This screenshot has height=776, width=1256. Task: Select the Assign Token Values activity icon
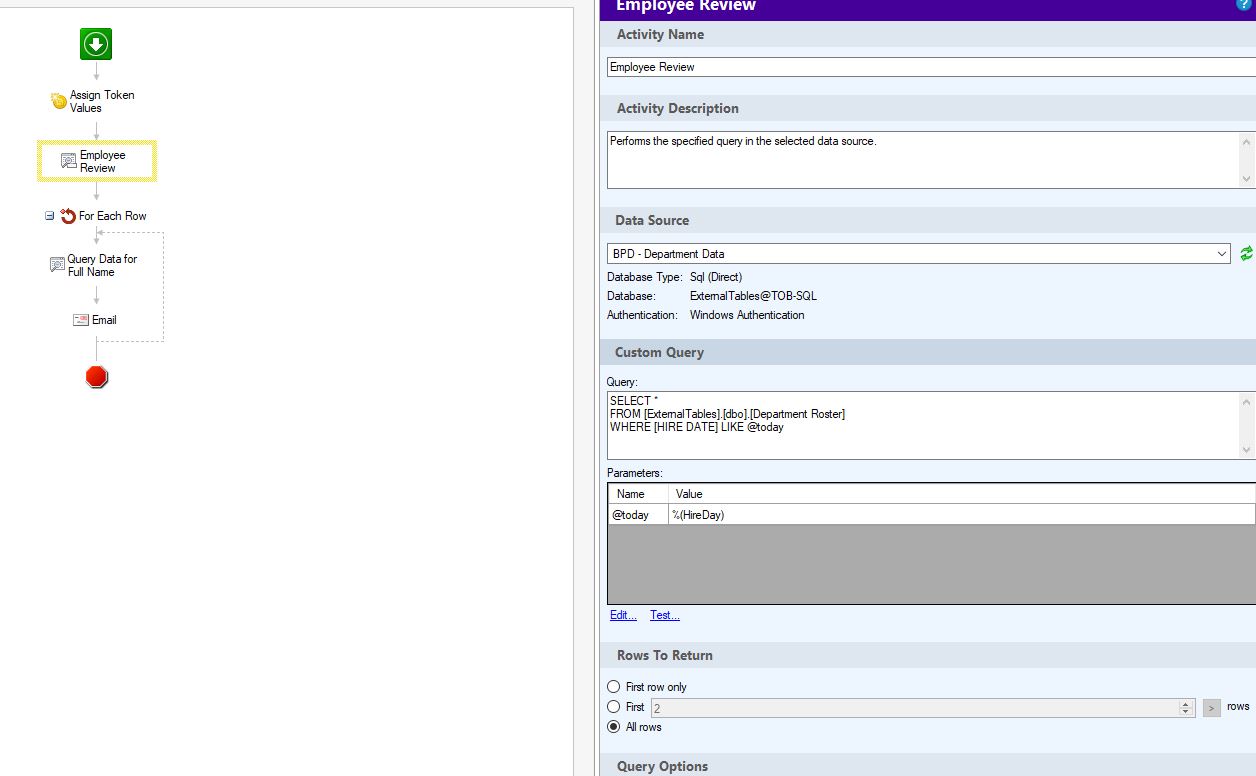point(59,101)
